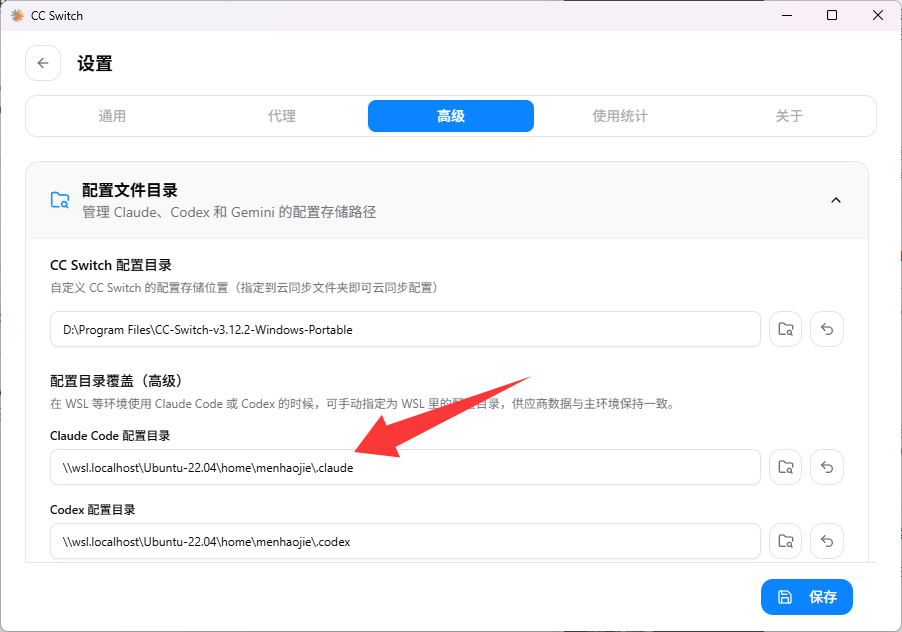Close the CC Switch window
The height and width of the screenshot is (632, 902).
[878, 16]
